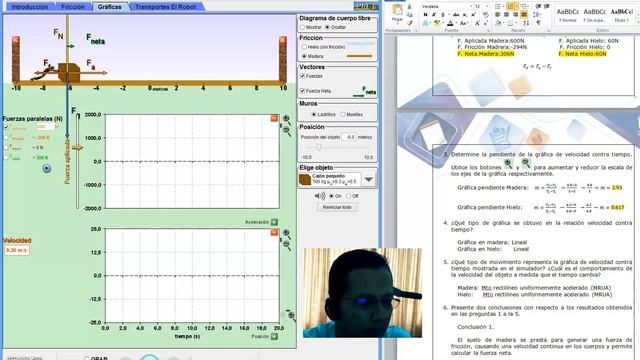Toggle the applied force graph checkbox

pyautogui.click(x=6, y=127)
